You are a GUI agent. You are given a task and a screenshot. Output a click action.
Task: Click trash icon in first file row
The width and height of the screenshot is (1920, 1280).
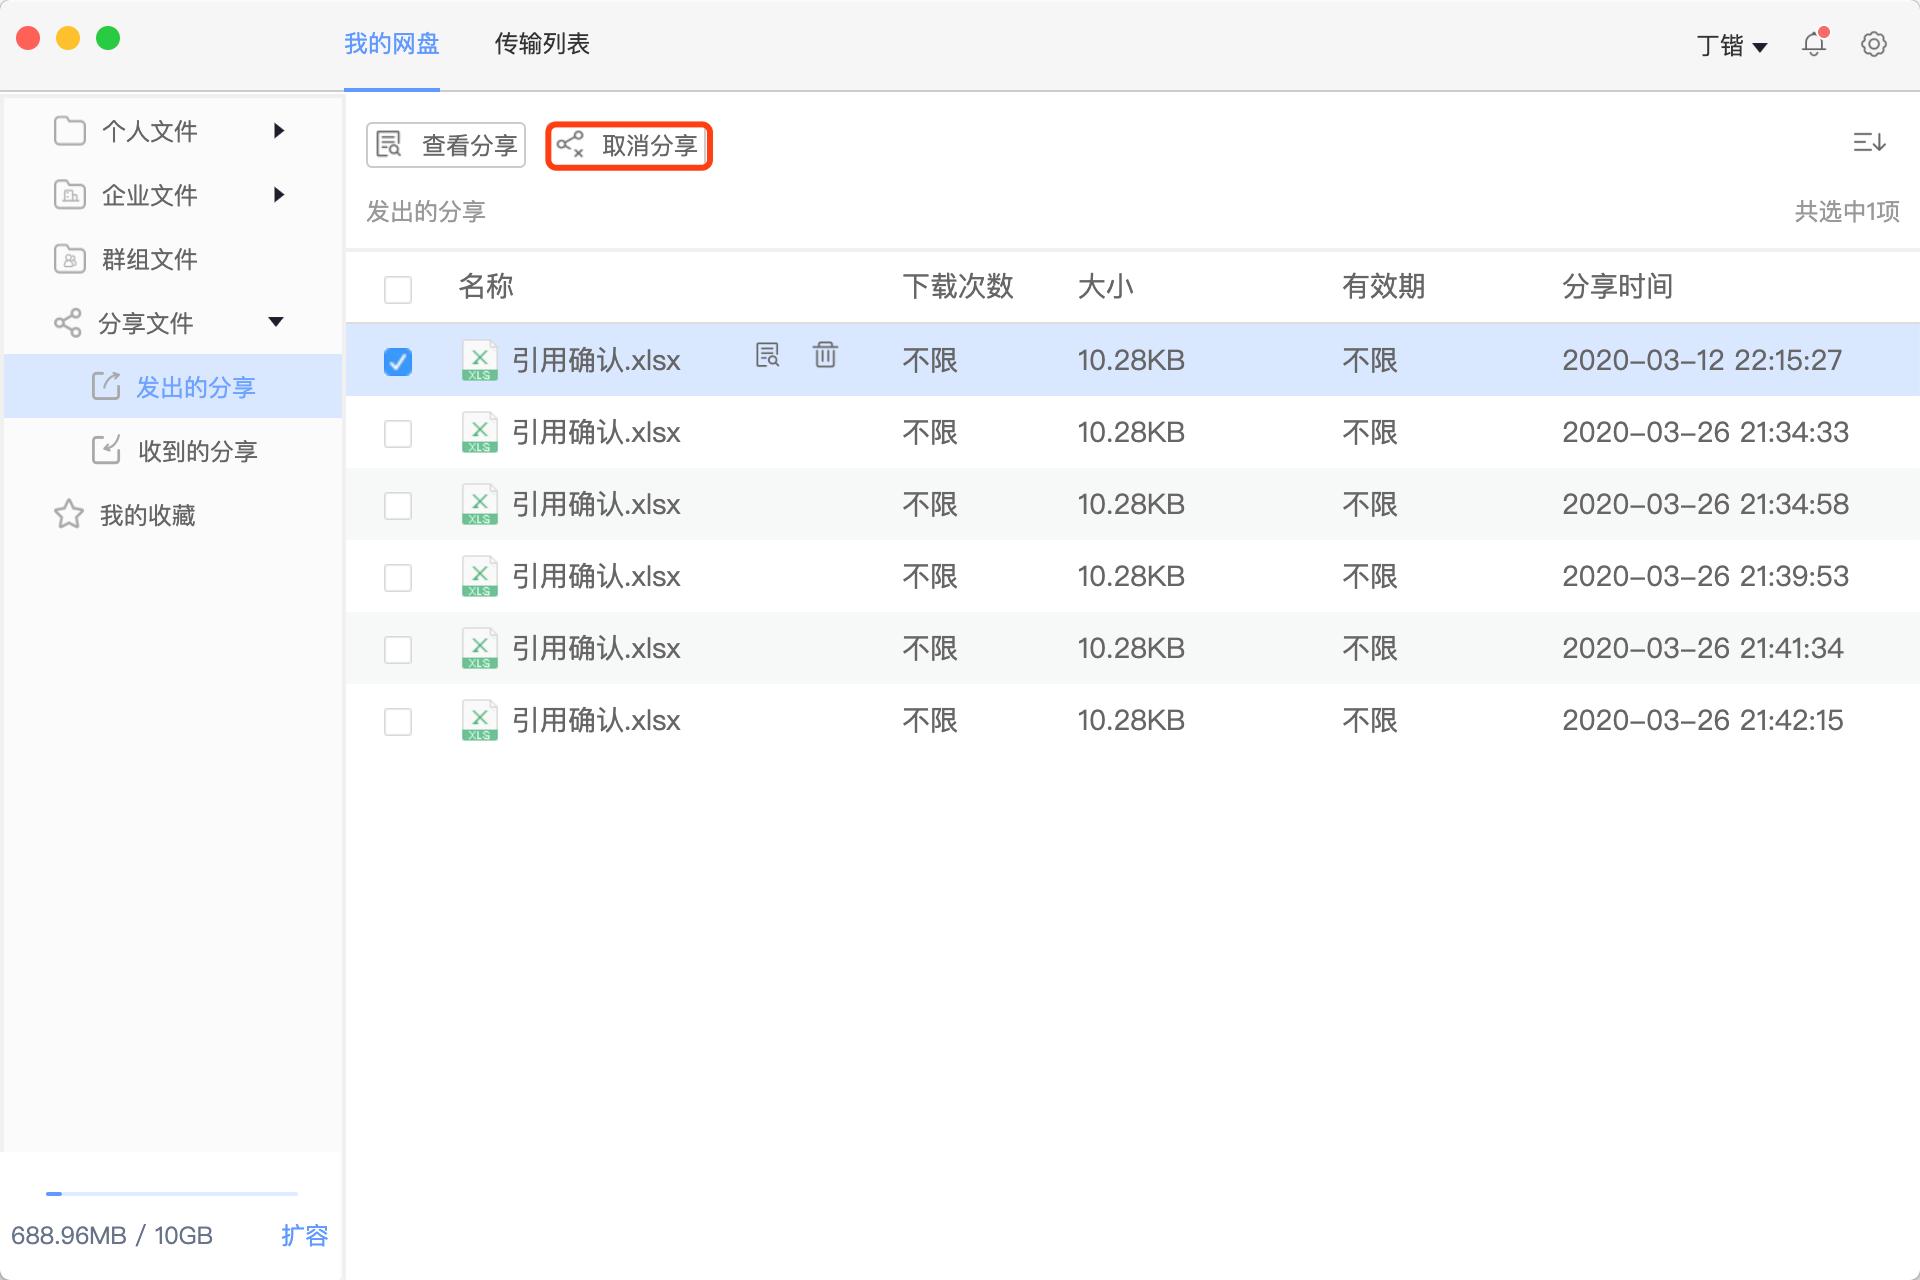825,355
